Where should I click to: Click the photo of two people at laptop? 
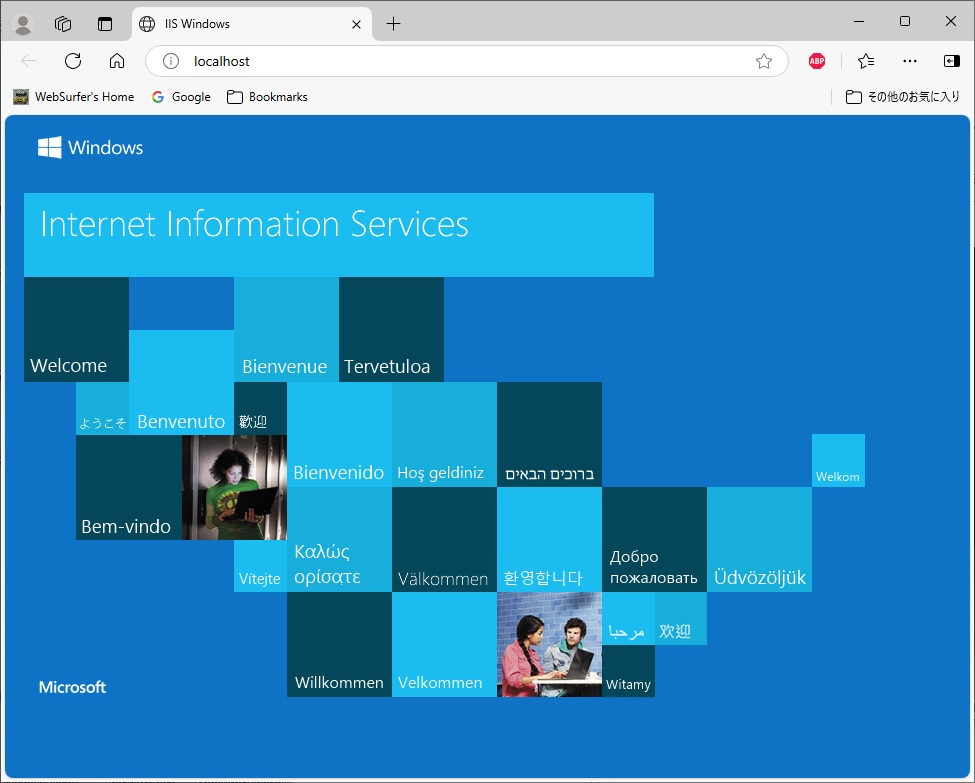(550, 644)
